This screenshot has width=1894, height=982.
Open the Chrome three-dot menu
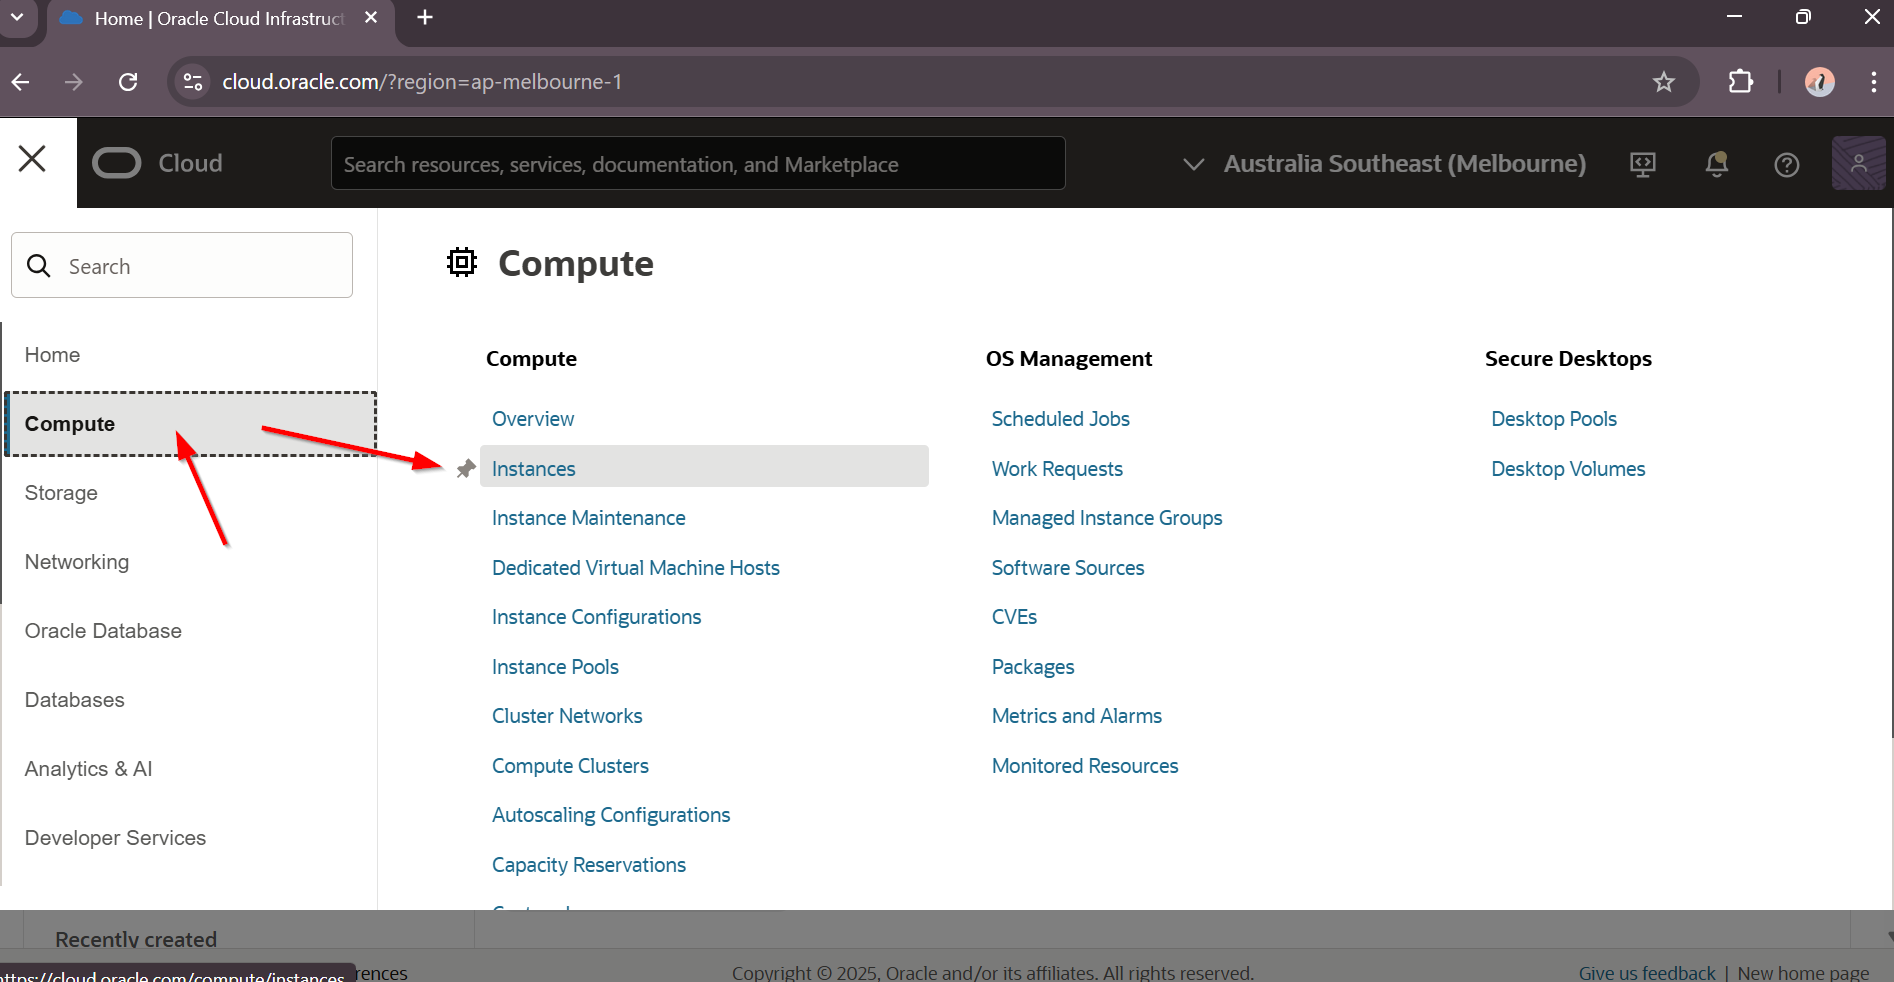[1873, 82]
